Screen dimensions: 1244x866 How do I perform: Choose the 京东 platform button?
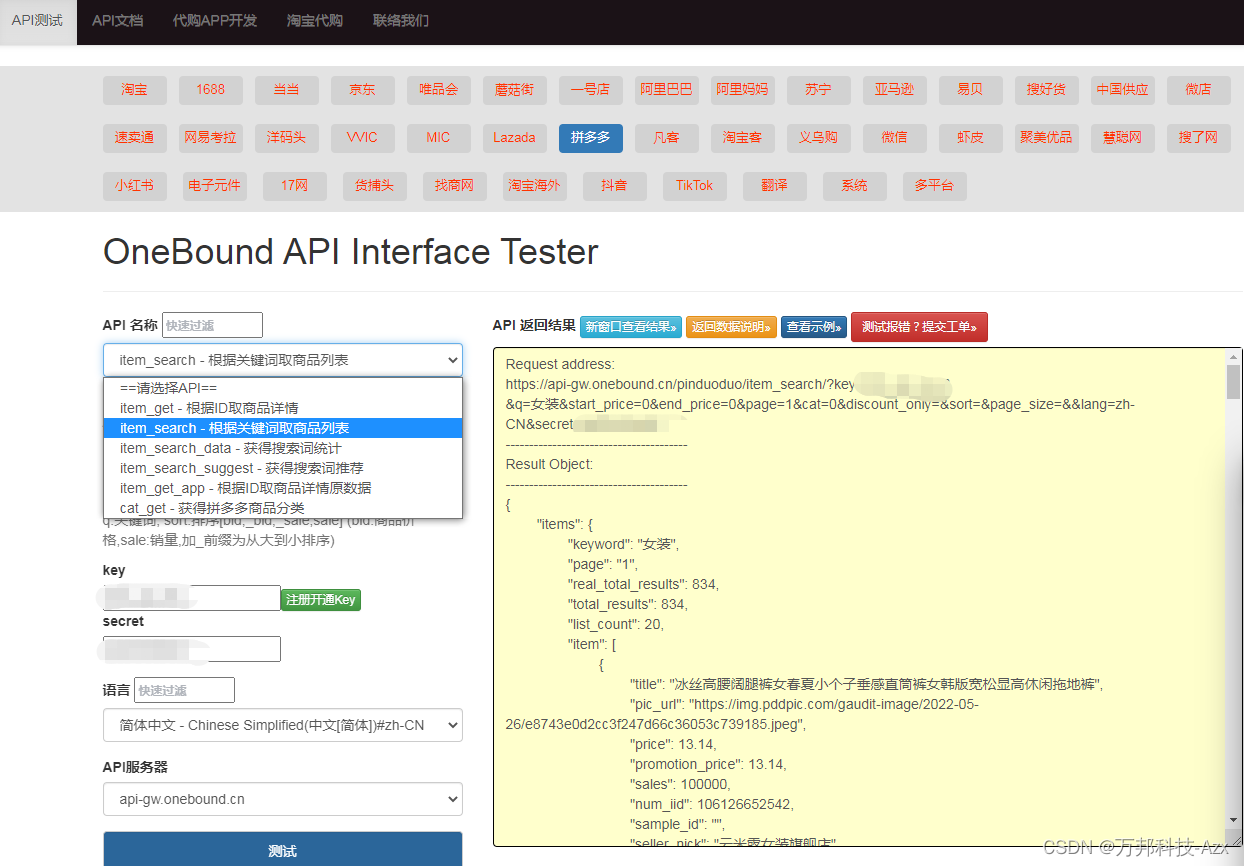click(x=363, y=90)
